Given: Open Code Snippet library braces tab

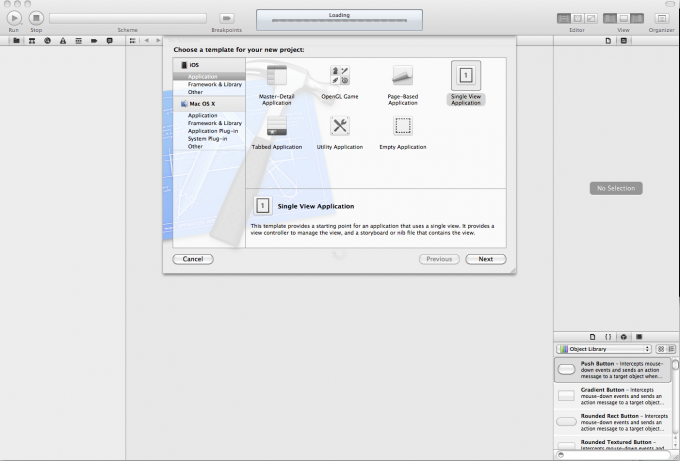Looking at the screenshot, I should click(x=608, y=337).
